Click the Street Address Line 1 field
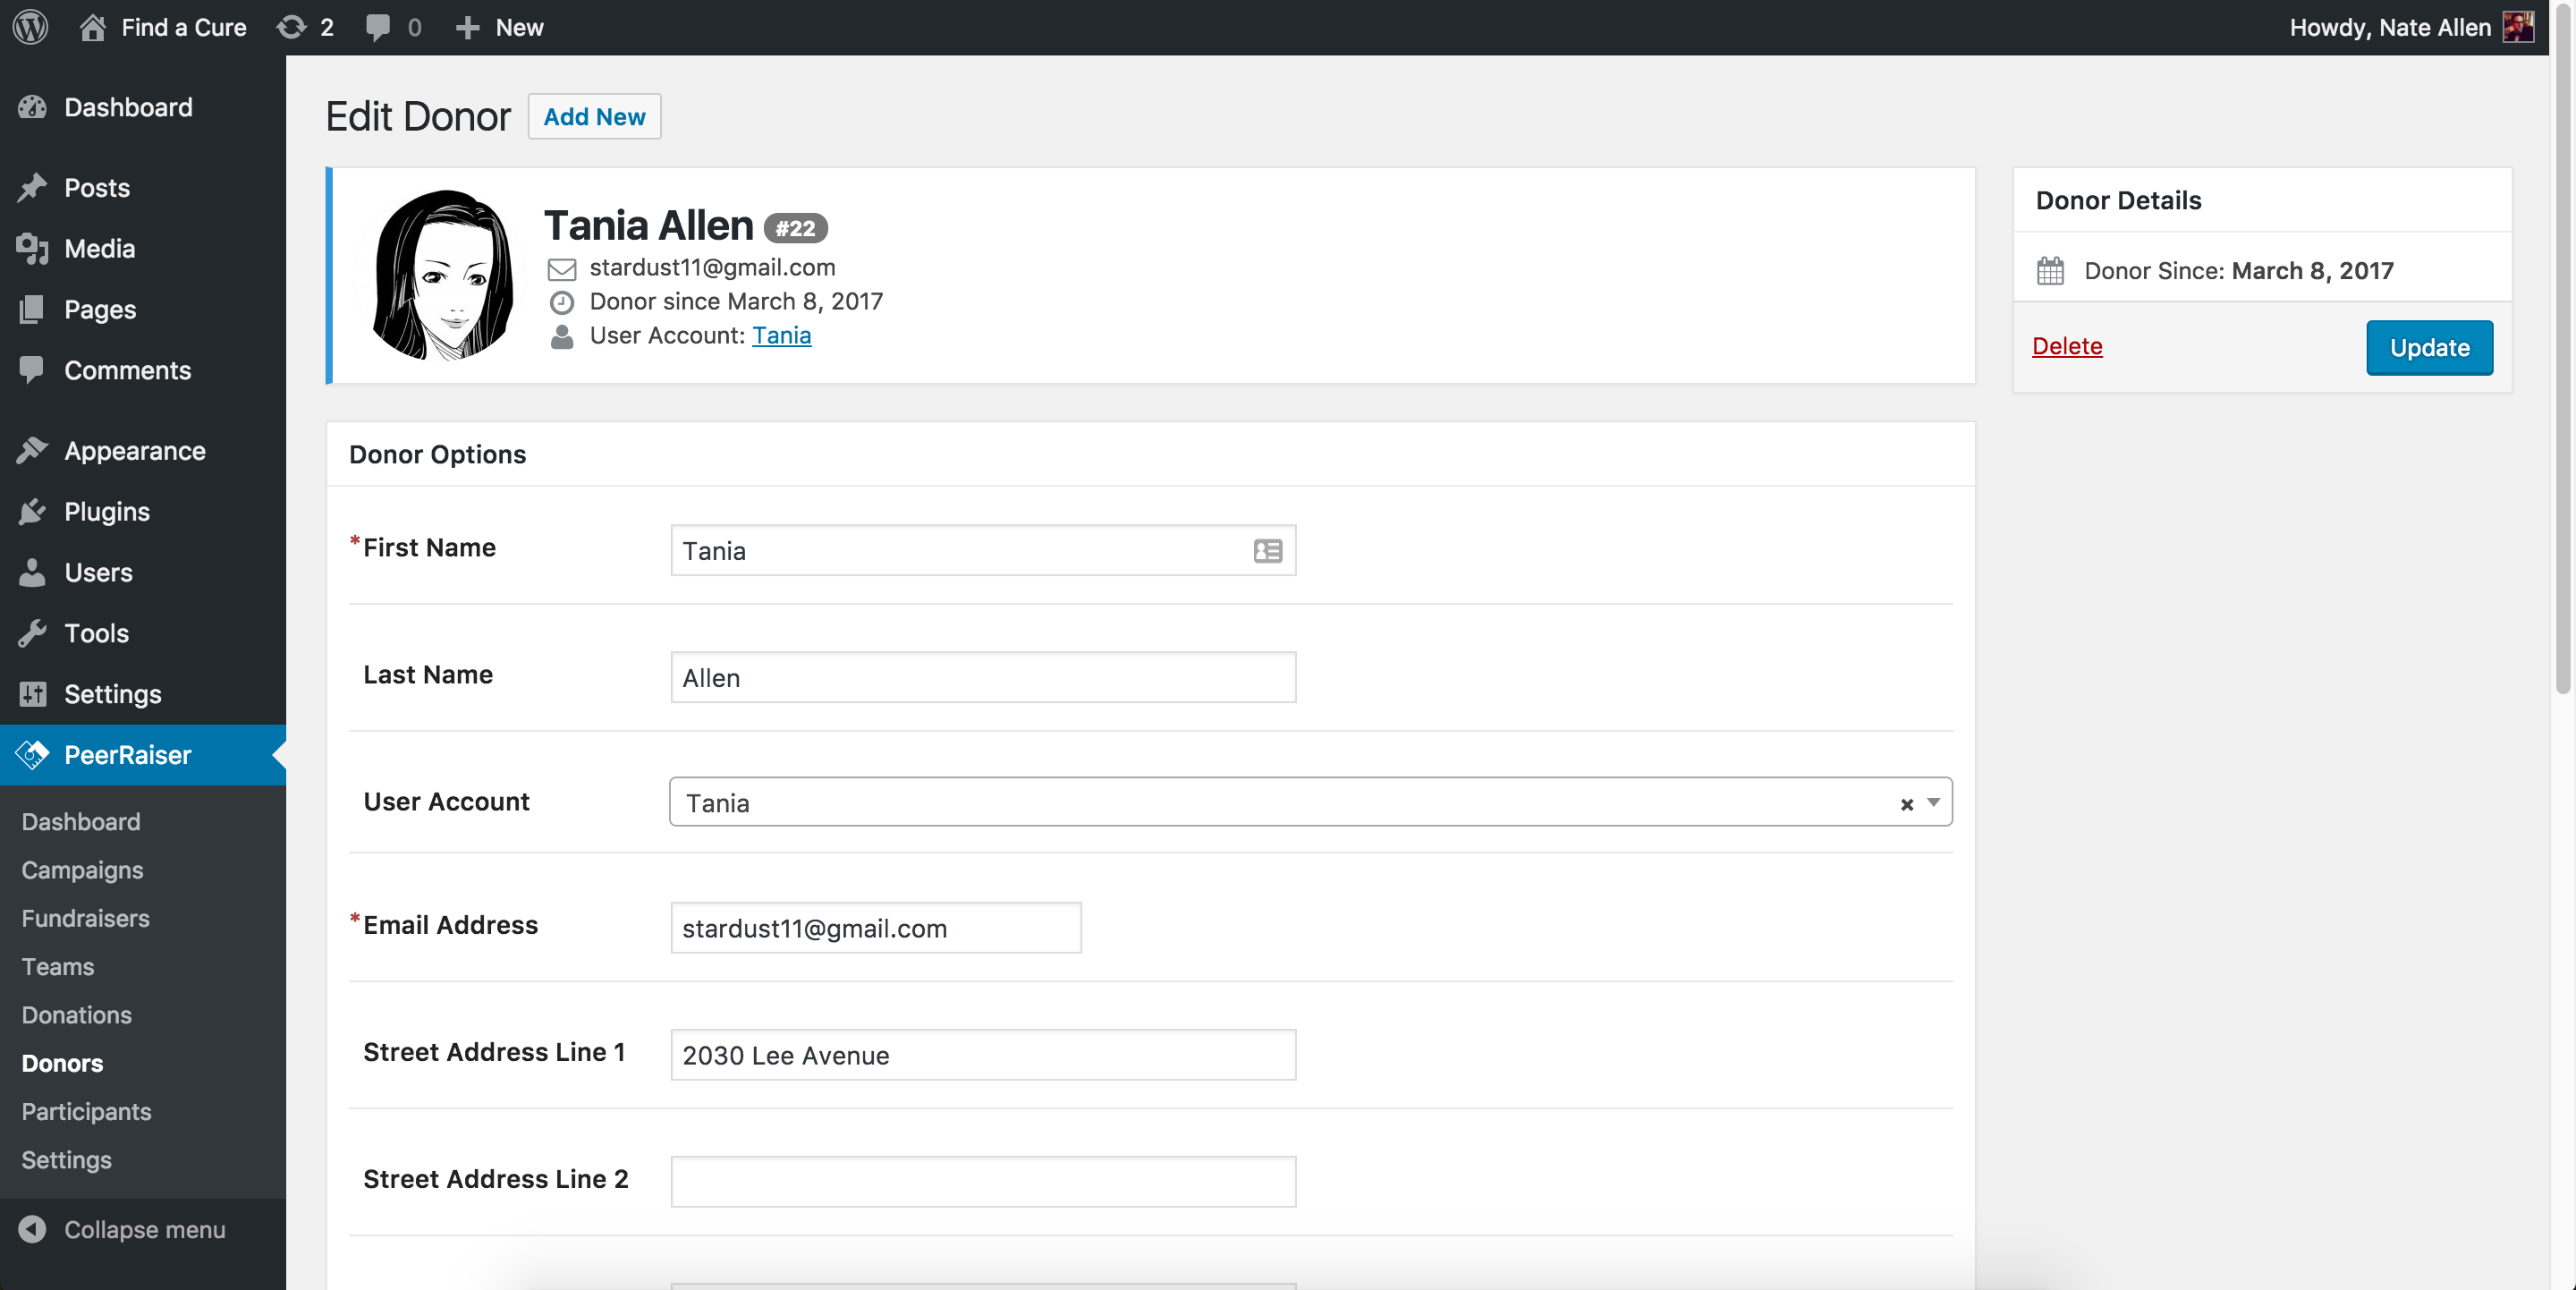The image size is (2576, 1290). coord(983,1055)
